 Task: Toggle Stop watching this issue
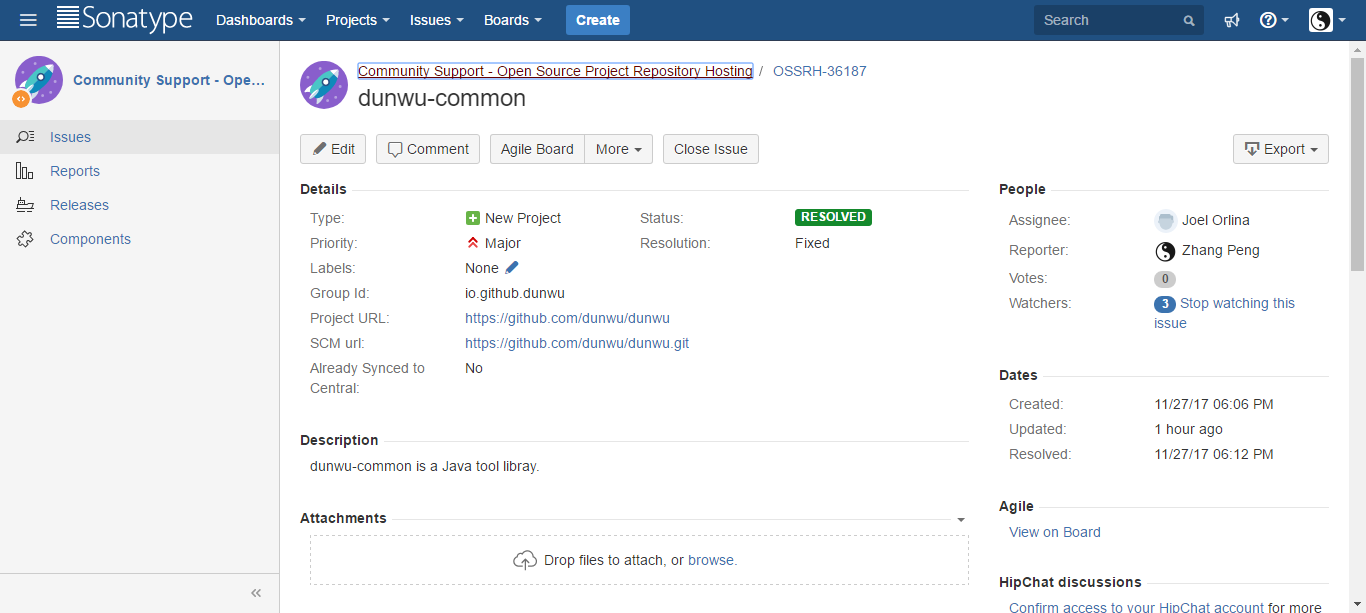tap(1237, 303)
